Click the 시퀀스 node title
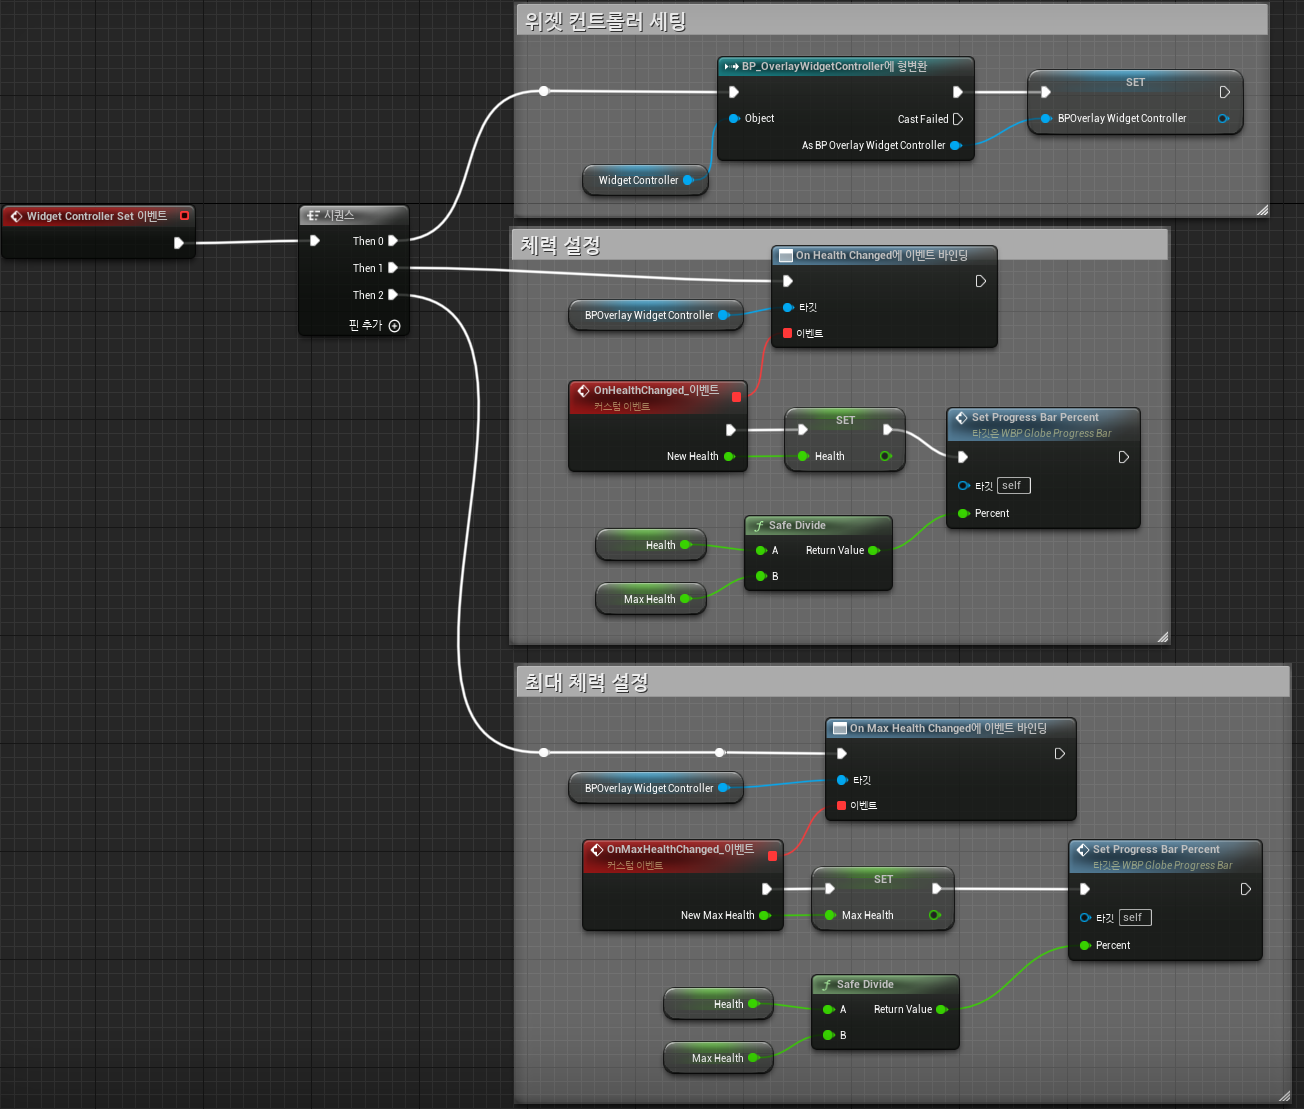The image size is (1304, 1109). tap(339, 215)
